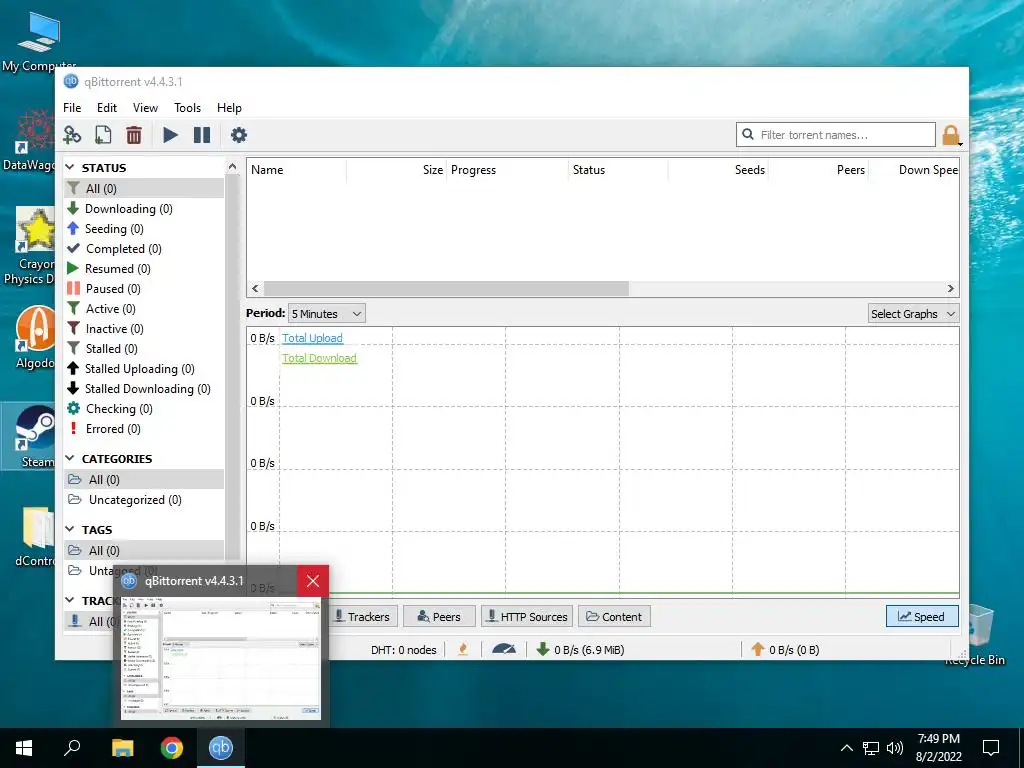Select All (0) under STATUS

(144, 189)
